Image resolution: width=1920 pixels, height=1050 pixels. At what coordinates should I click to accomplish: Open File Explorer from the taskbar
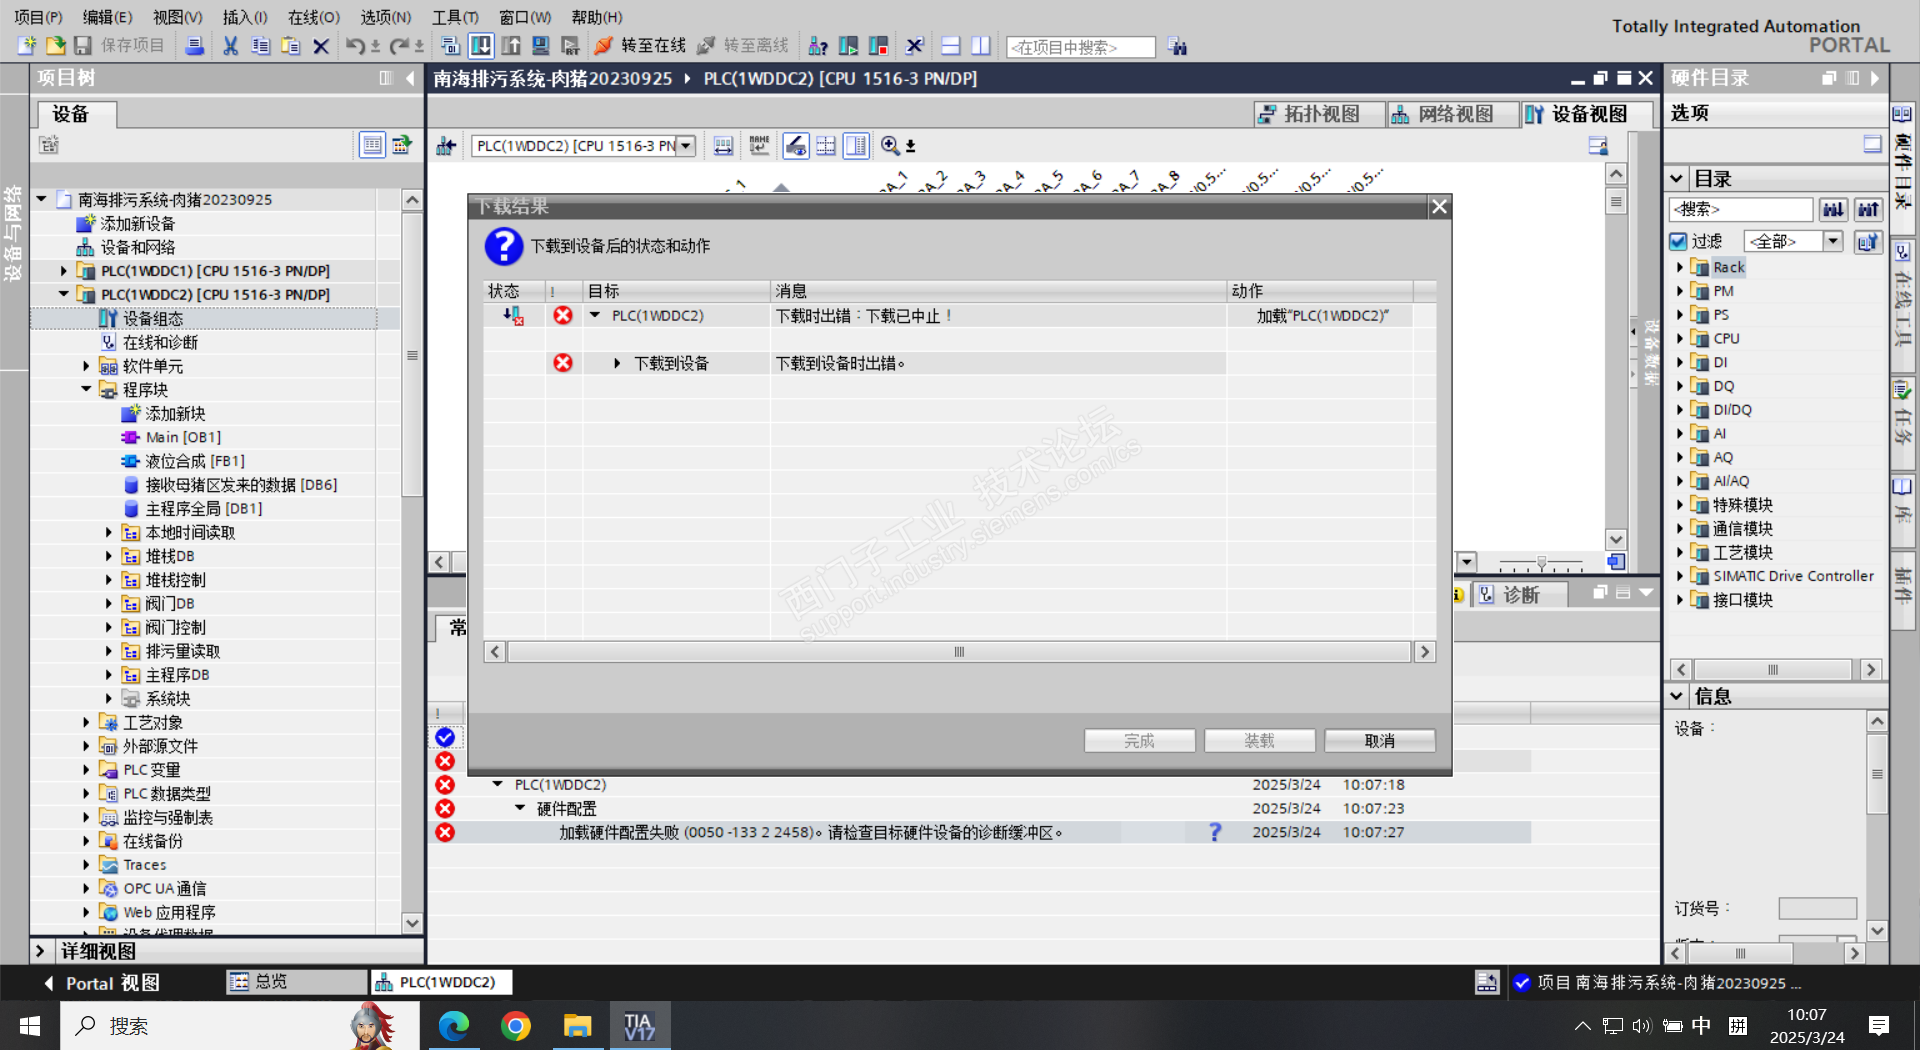coord(577,1026)
